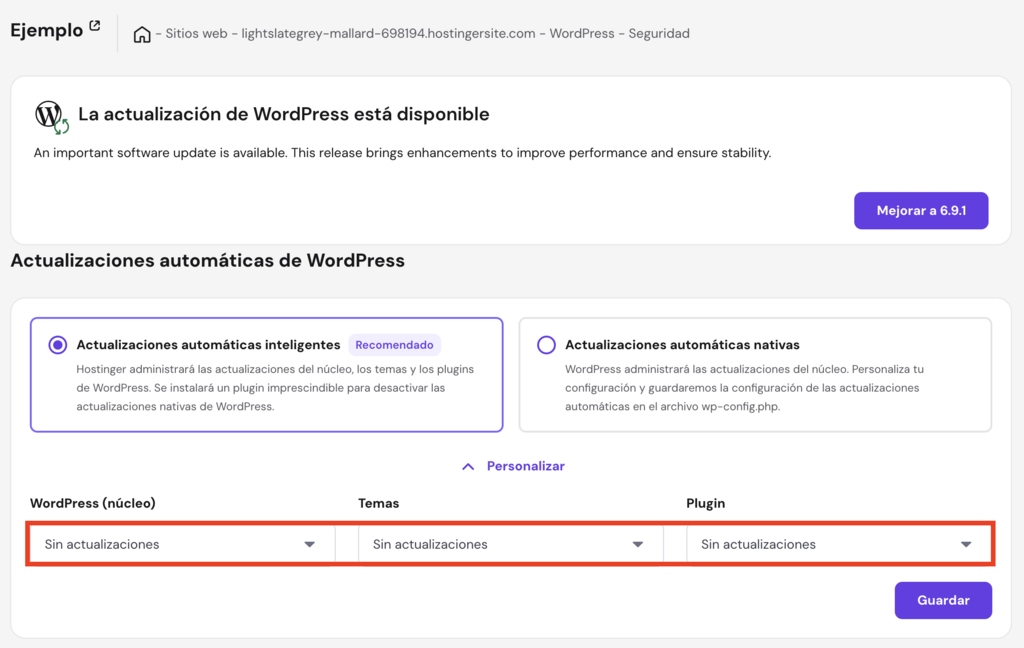
Task: Click the collapse chevron next to Personalizar
Action: [468, 465]
